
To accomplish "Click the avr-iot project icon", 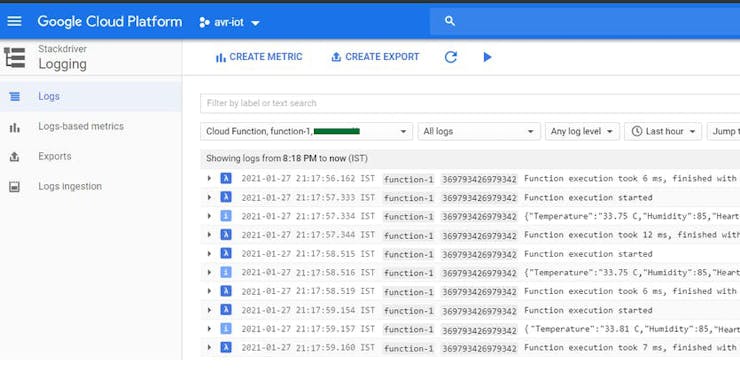I will (204, 22).
